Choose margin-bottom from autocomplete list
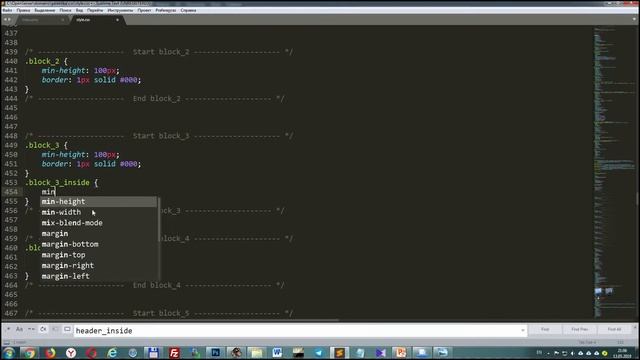 point(98,244)
